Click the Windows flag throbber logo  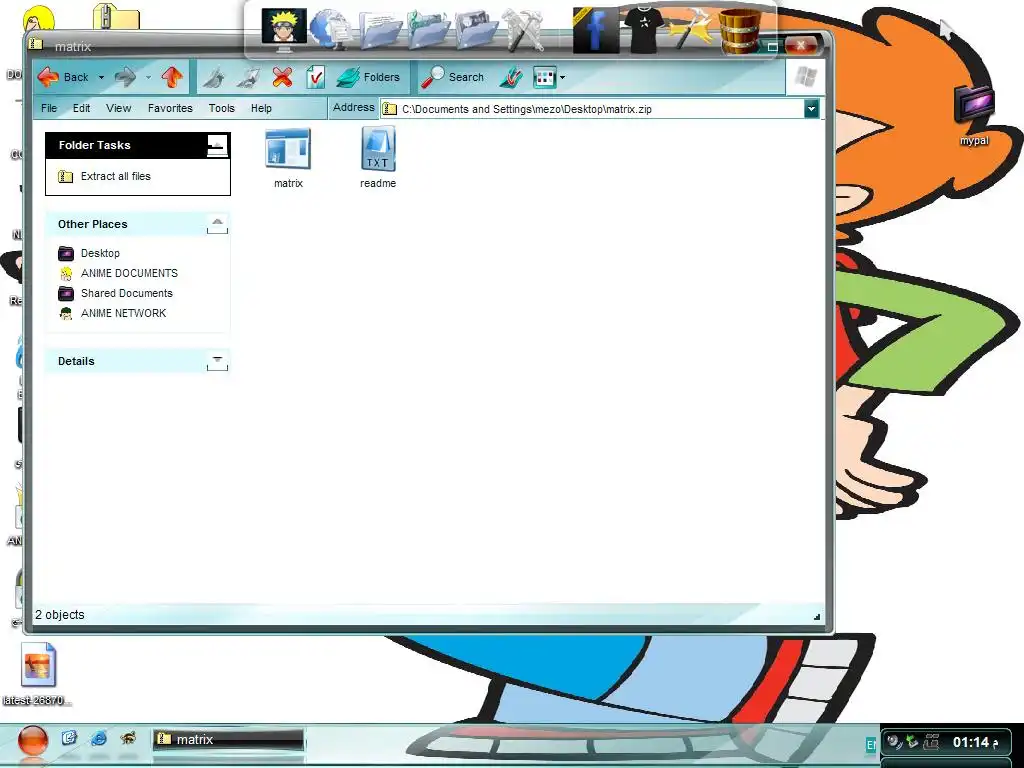[805, 77]
